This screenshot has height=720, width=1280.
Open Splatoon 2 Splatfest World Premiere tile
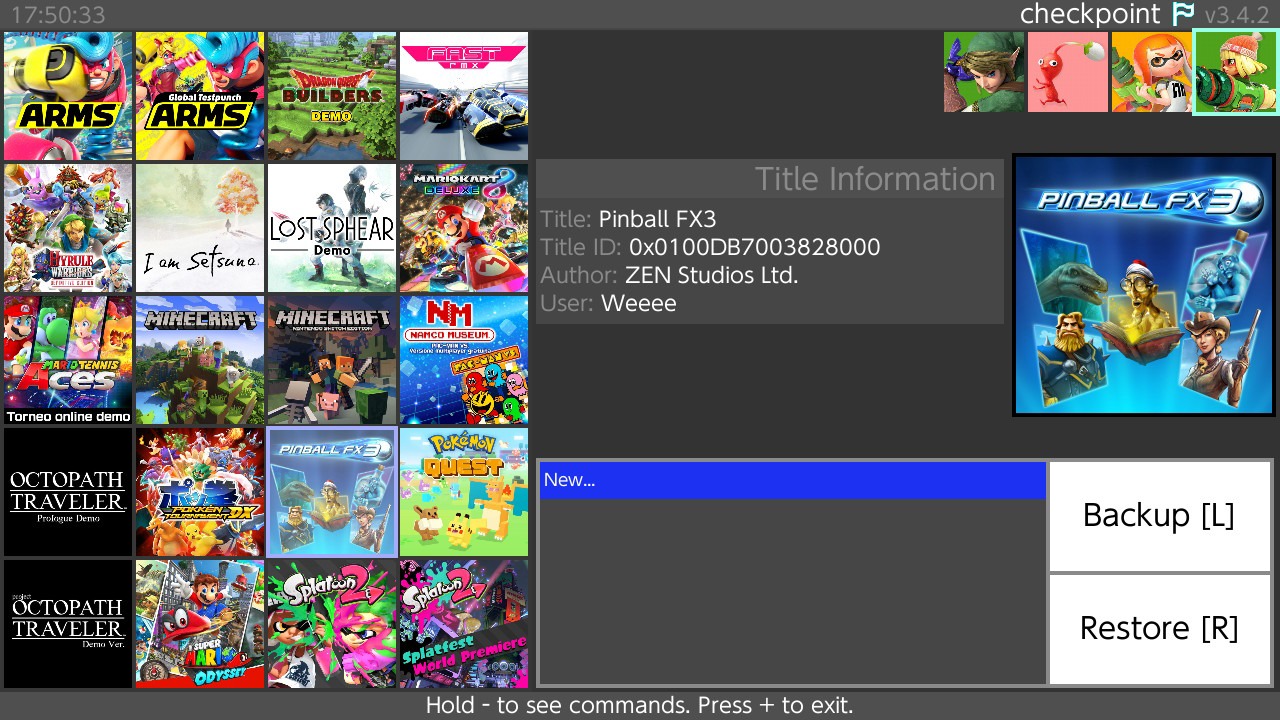(x=464, y=624)
